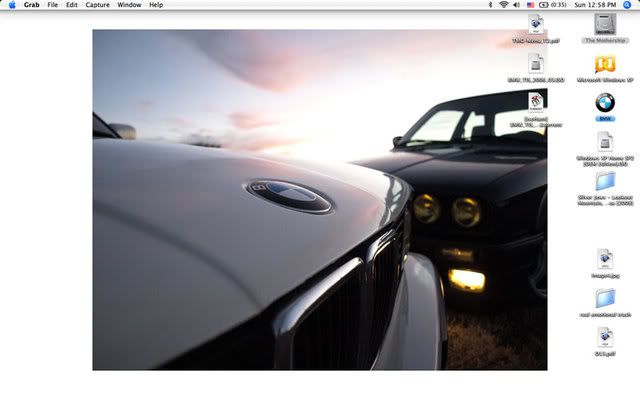Open the Help menu
Screen dimensions: 640x400
[x=156, y=5]
